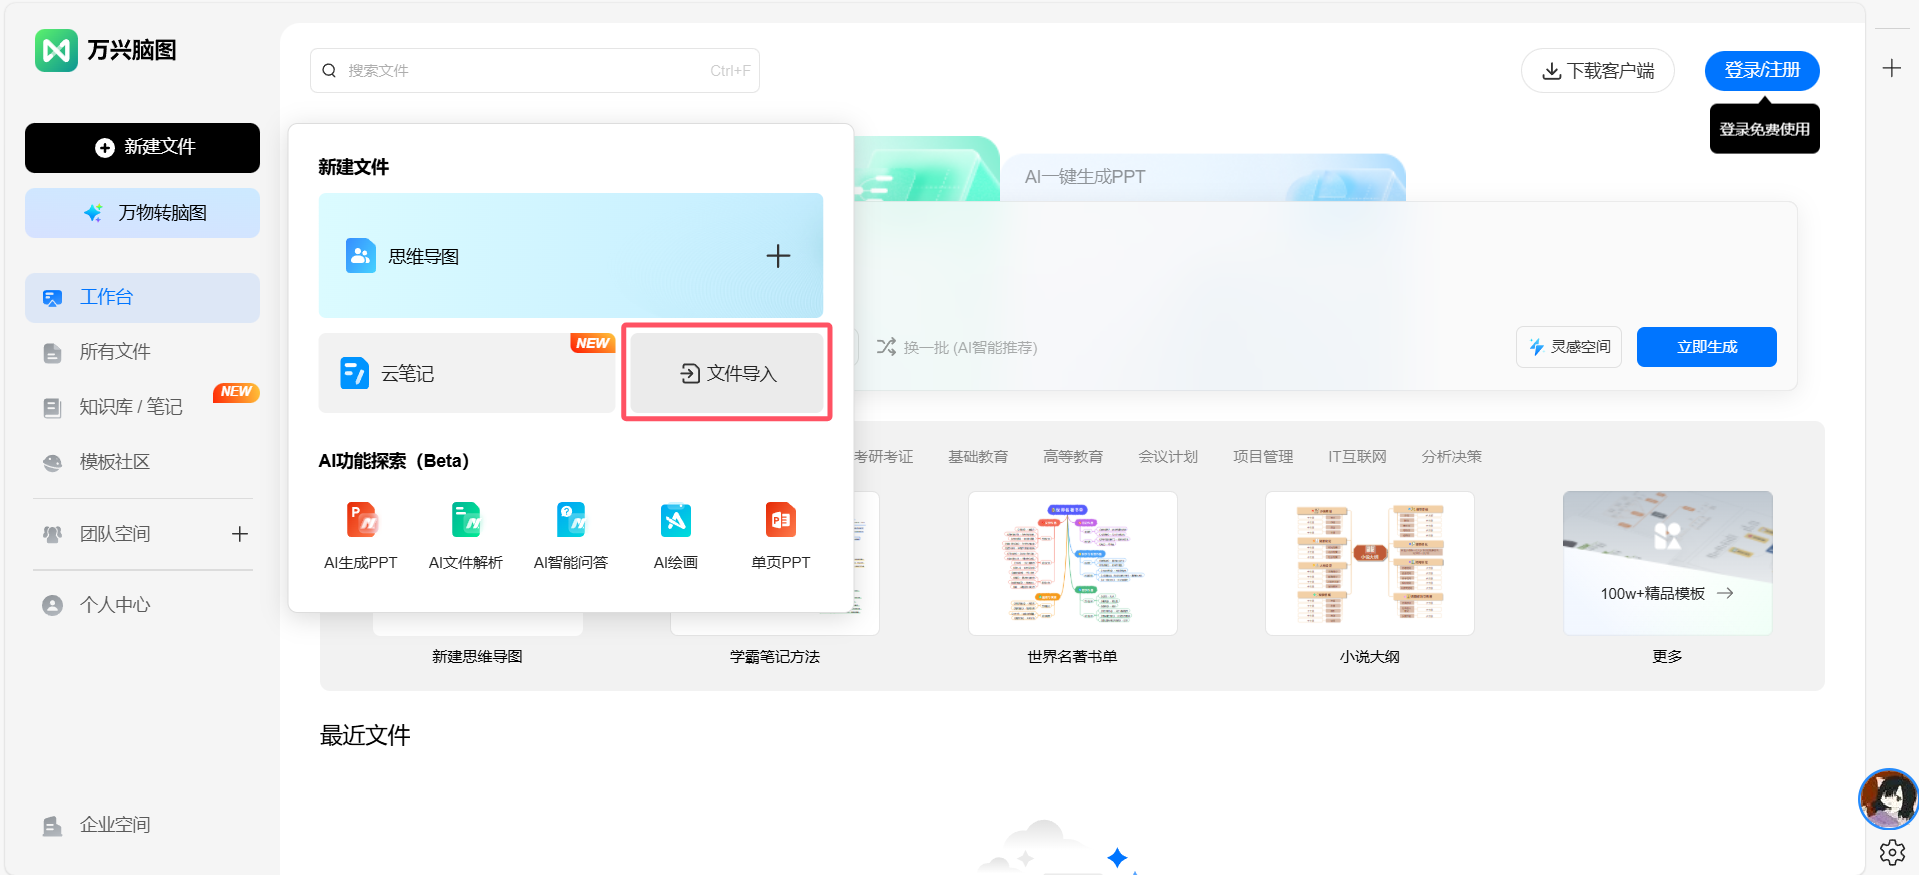Select the 项目管理 category tab

[x=1262, y=457]
